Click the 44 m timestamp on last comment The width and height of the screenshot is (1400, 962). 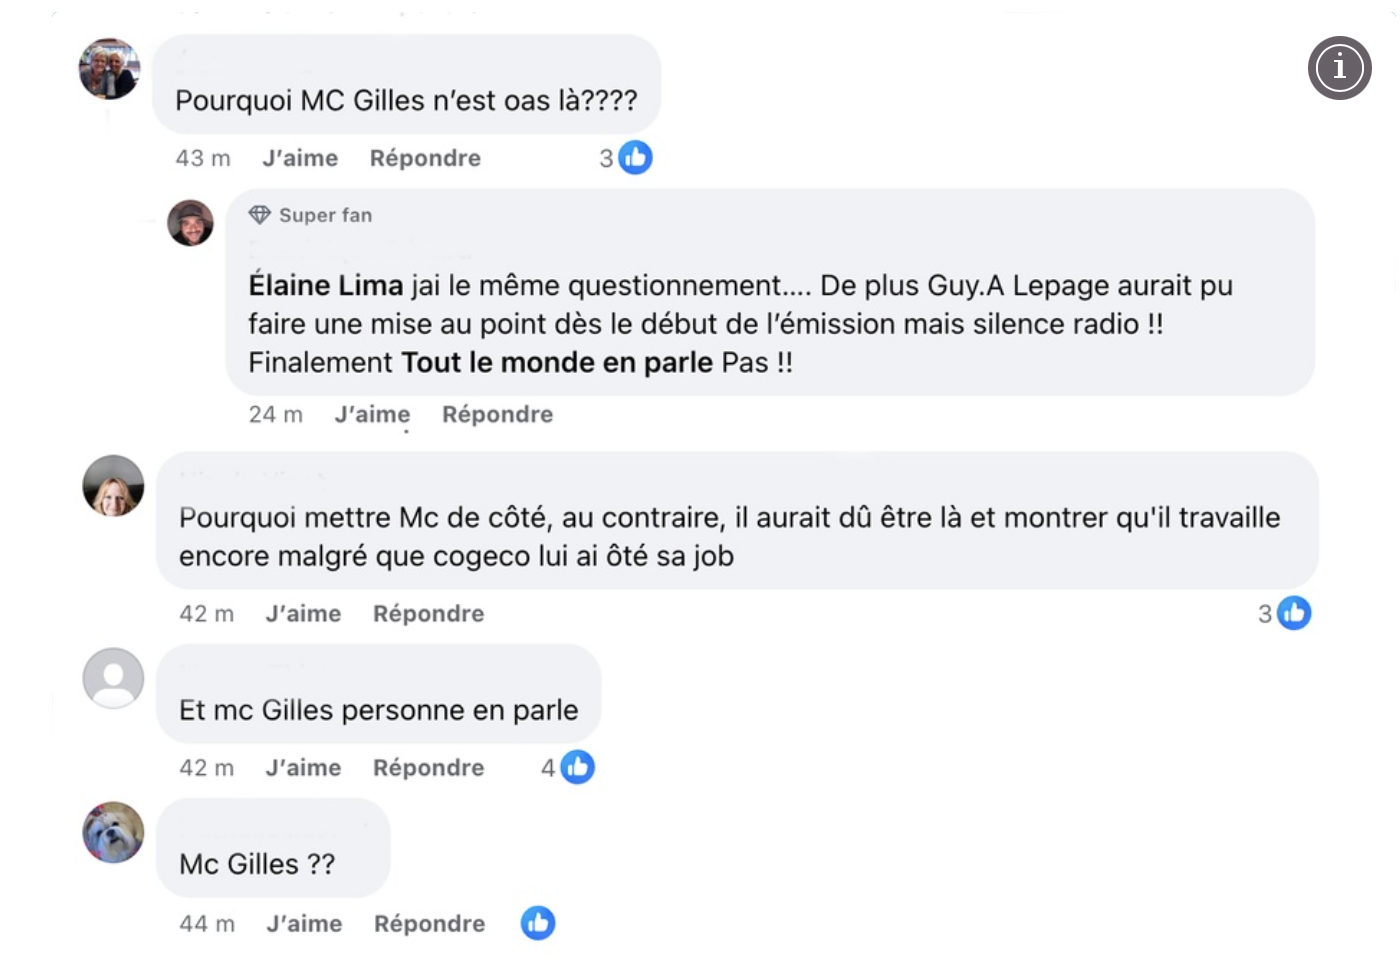[x=207, y=923]
